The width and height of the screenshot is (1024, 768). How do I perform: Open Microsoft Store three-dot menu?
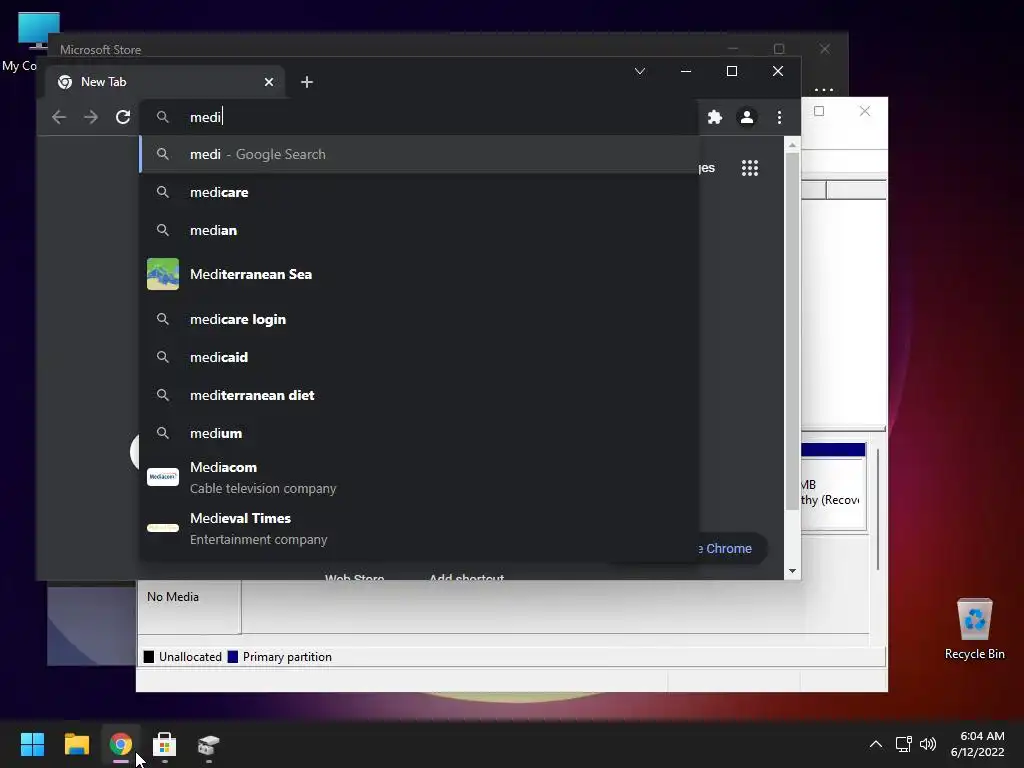tap(824, 89)
